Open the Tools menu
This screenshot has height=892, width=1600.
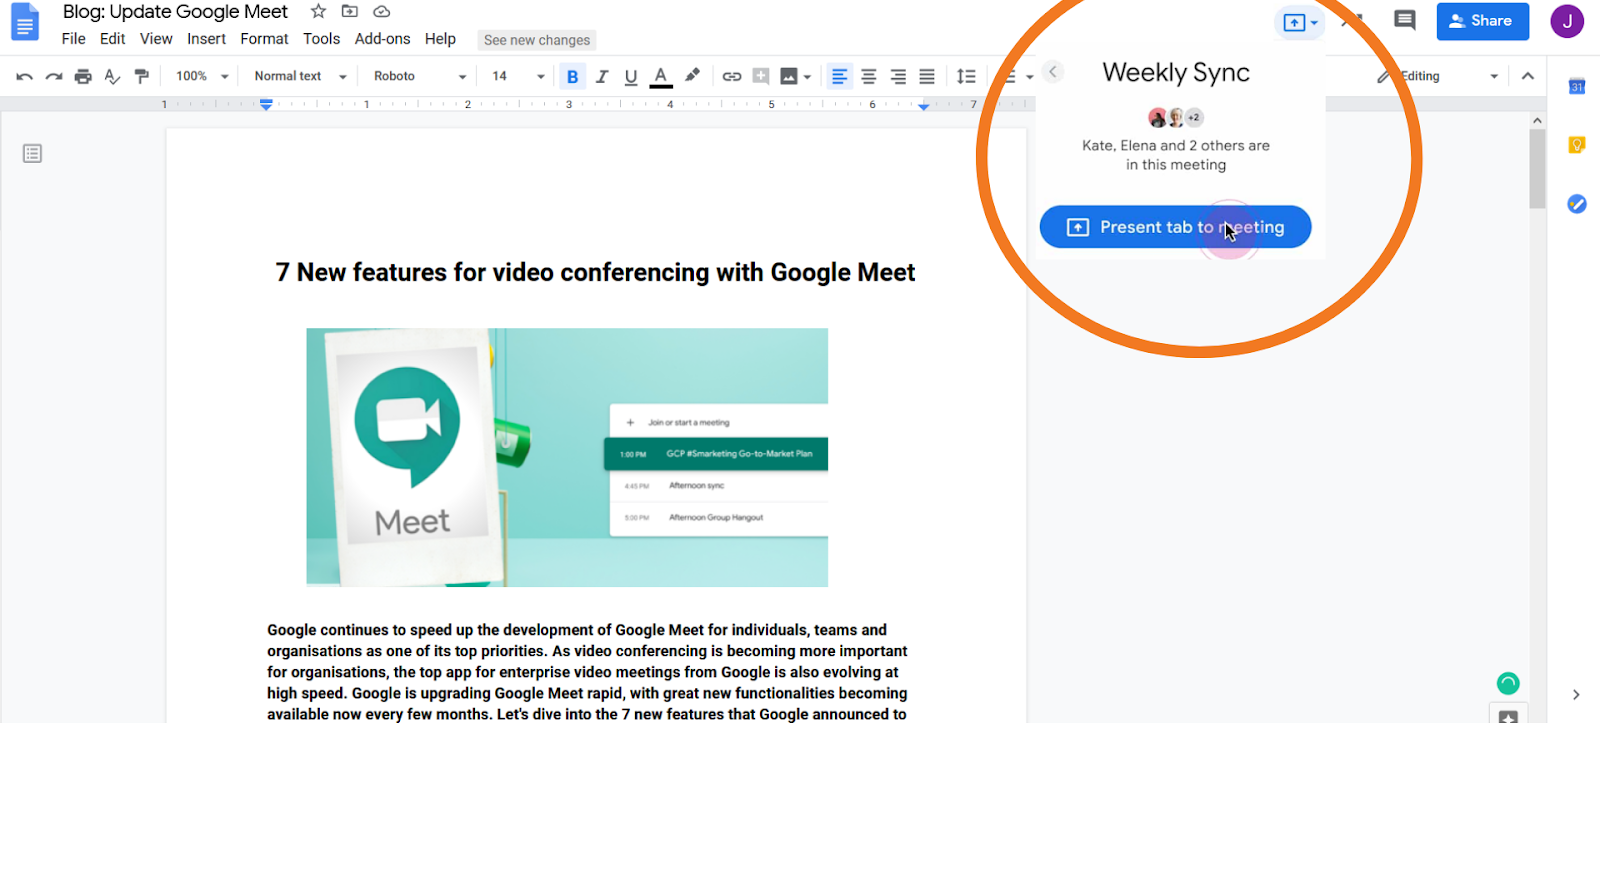(x=321, y=39)
